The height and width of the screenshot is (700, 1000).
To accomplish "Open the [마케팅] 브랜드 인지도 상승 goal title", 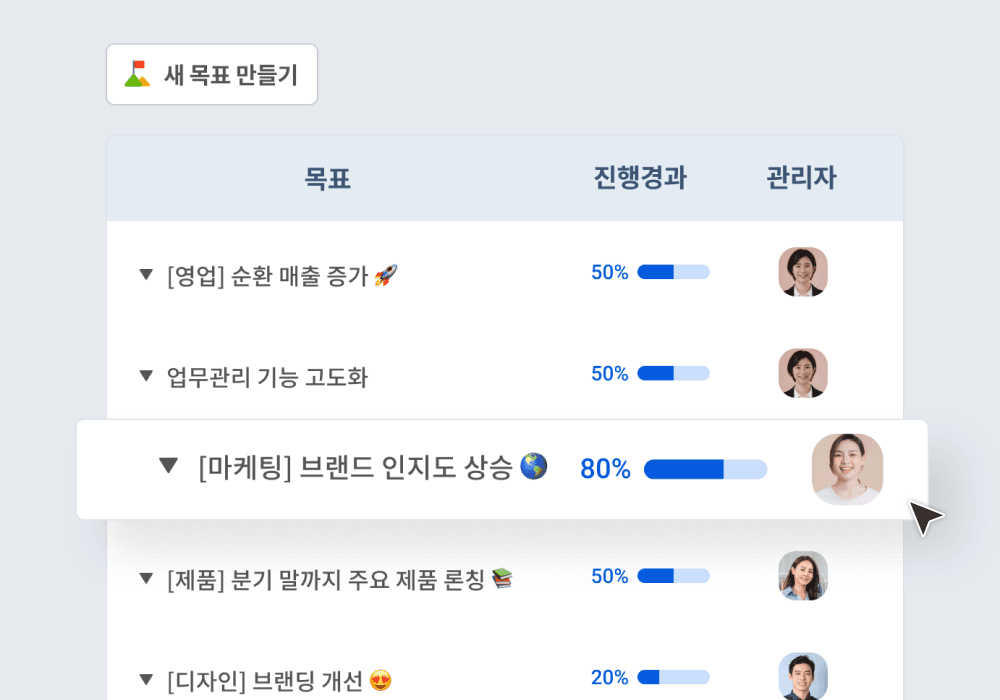I will (x=355, y=467).
